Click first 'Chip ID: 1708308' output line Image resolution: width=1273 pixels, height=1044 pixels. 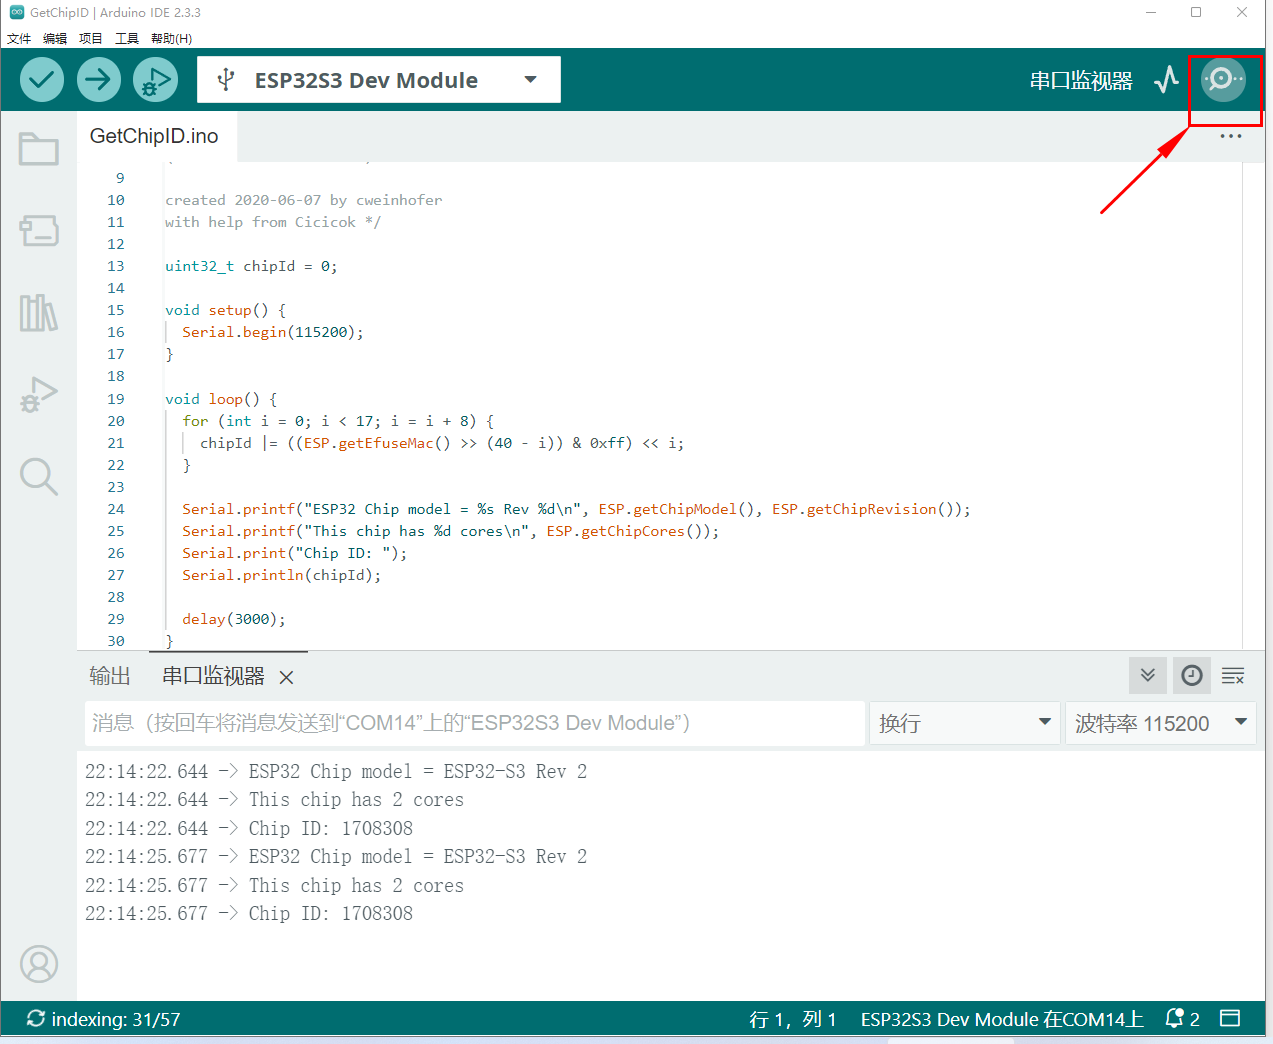click(x=249, y=828)
